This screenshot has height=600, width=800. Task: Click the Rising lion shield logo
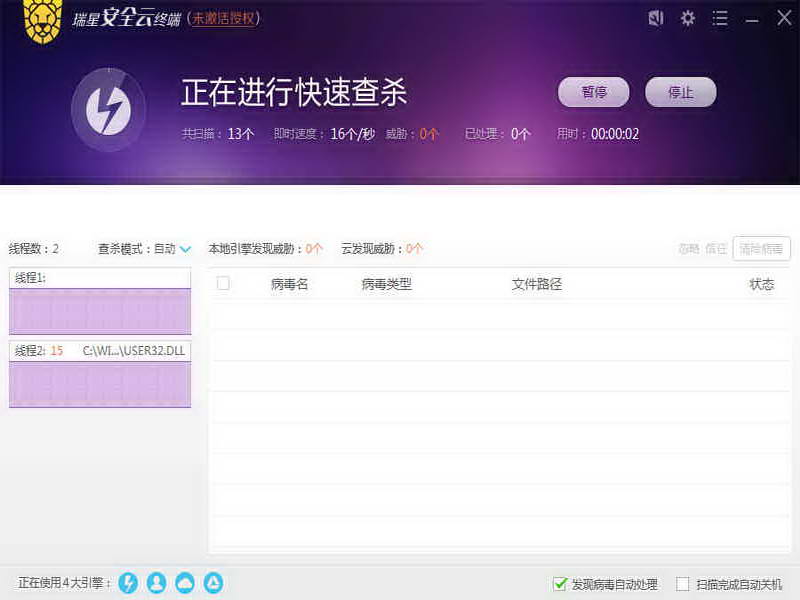(x=43, y=21)
